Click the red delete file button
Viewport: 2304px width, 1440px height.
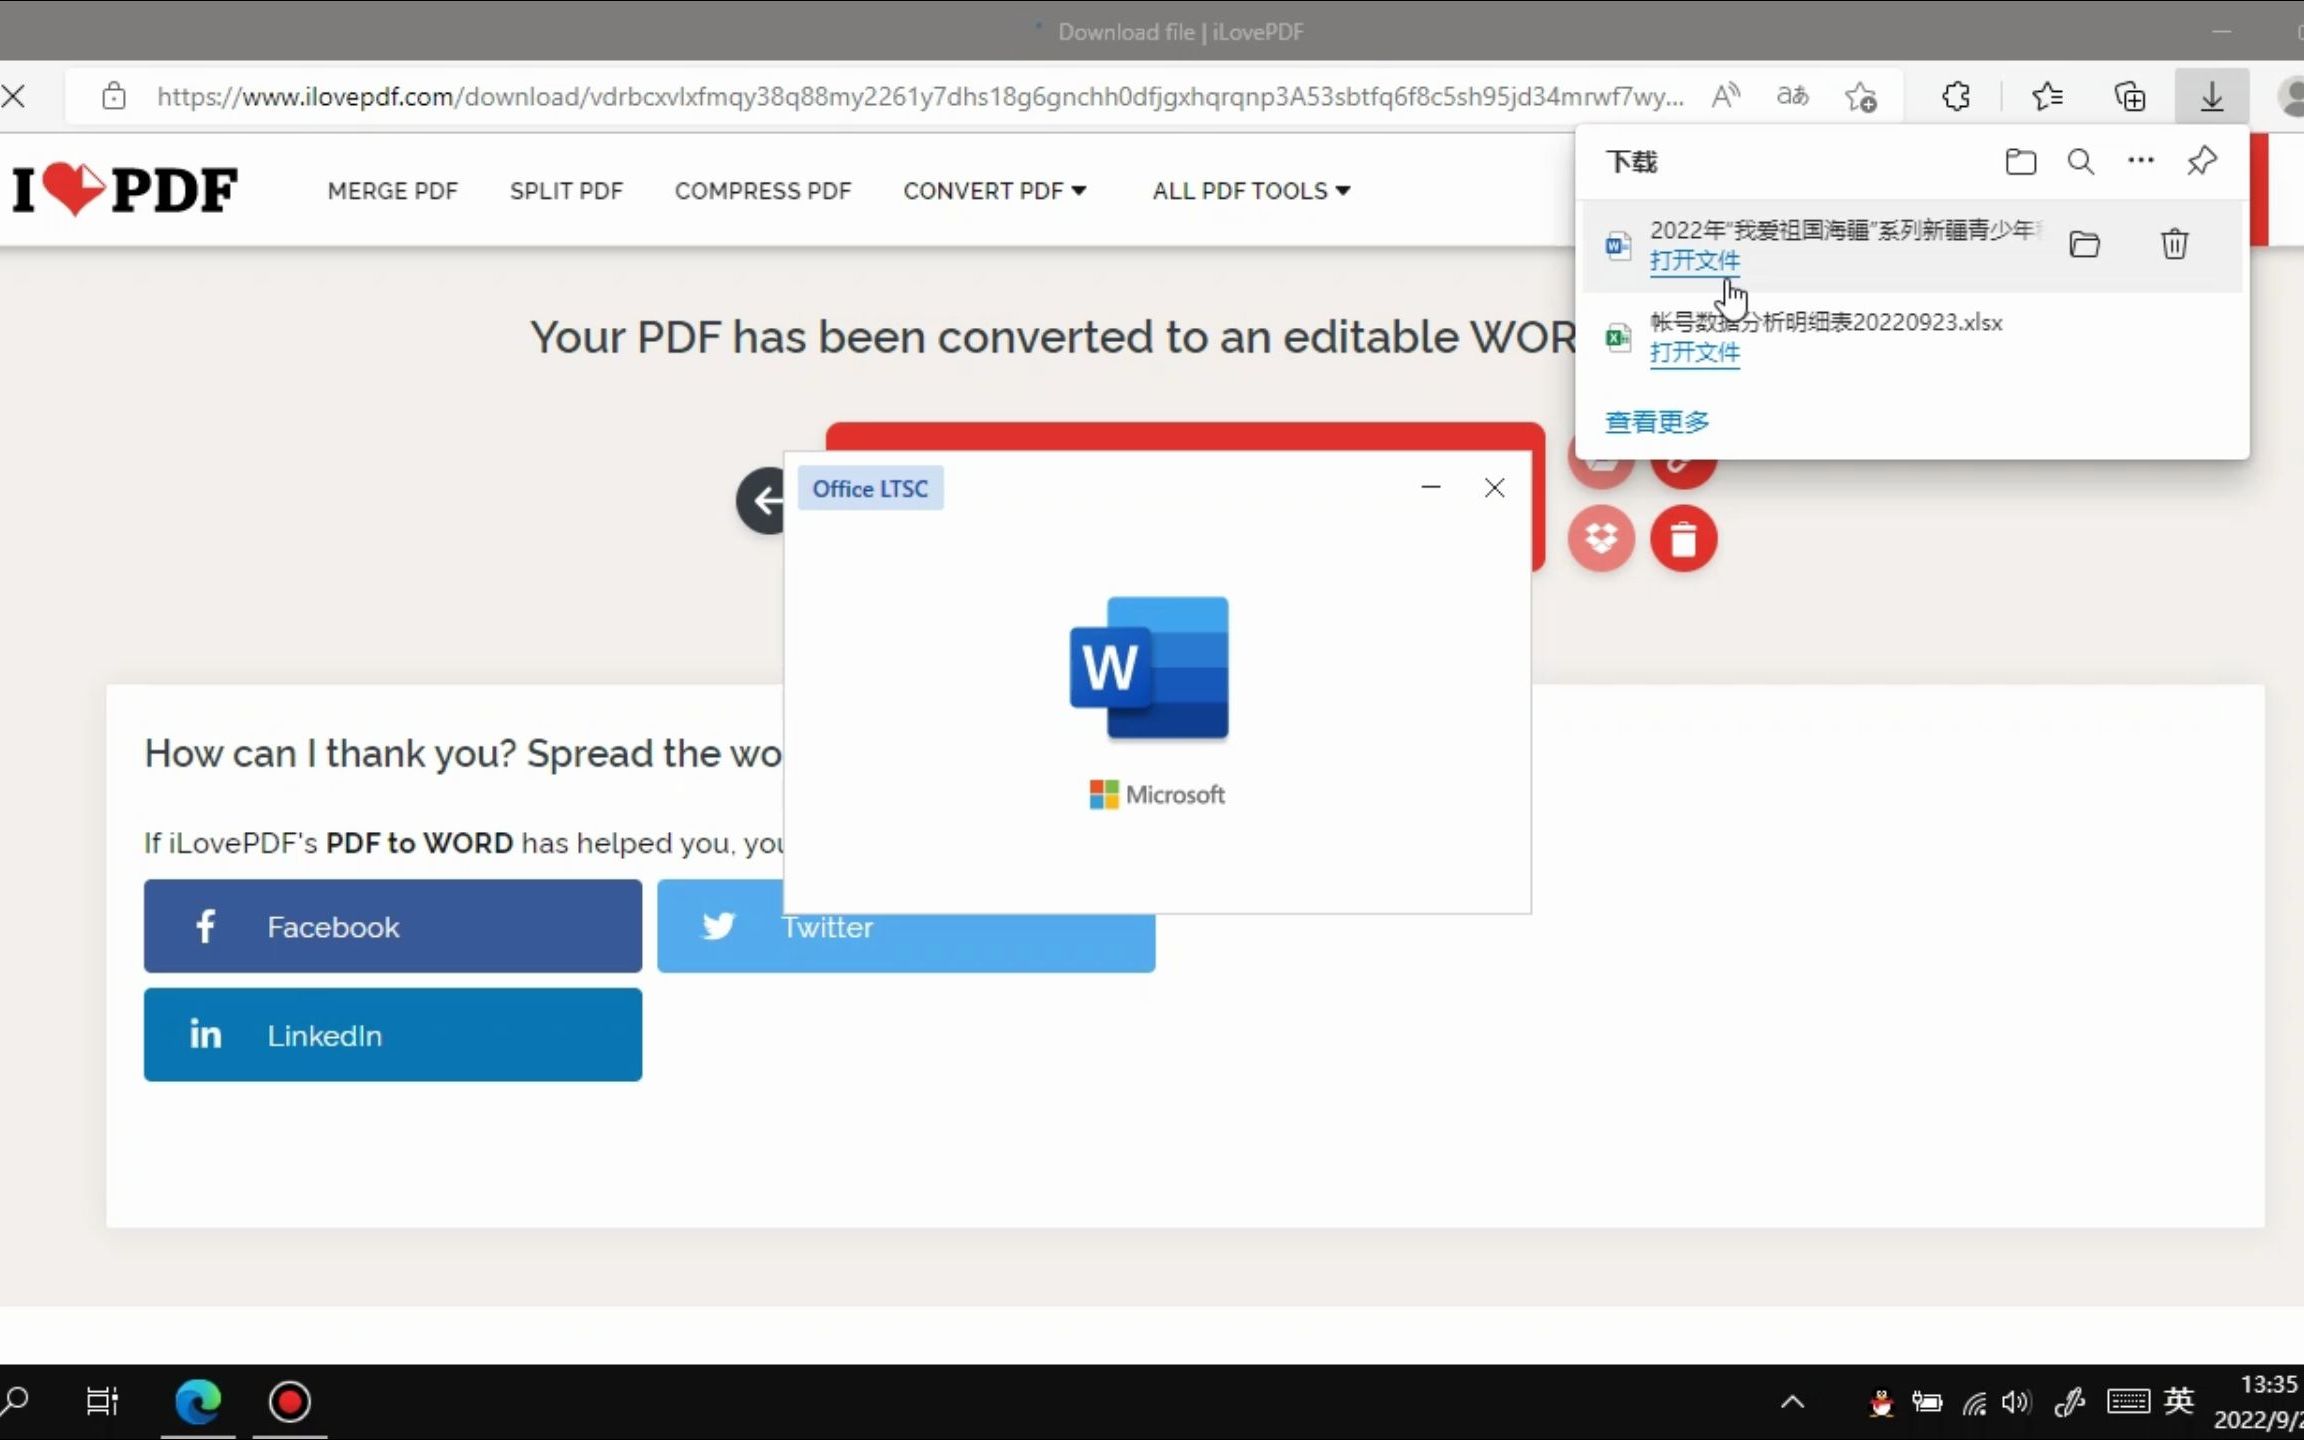pyautogui.click(x=1683, y=539)
